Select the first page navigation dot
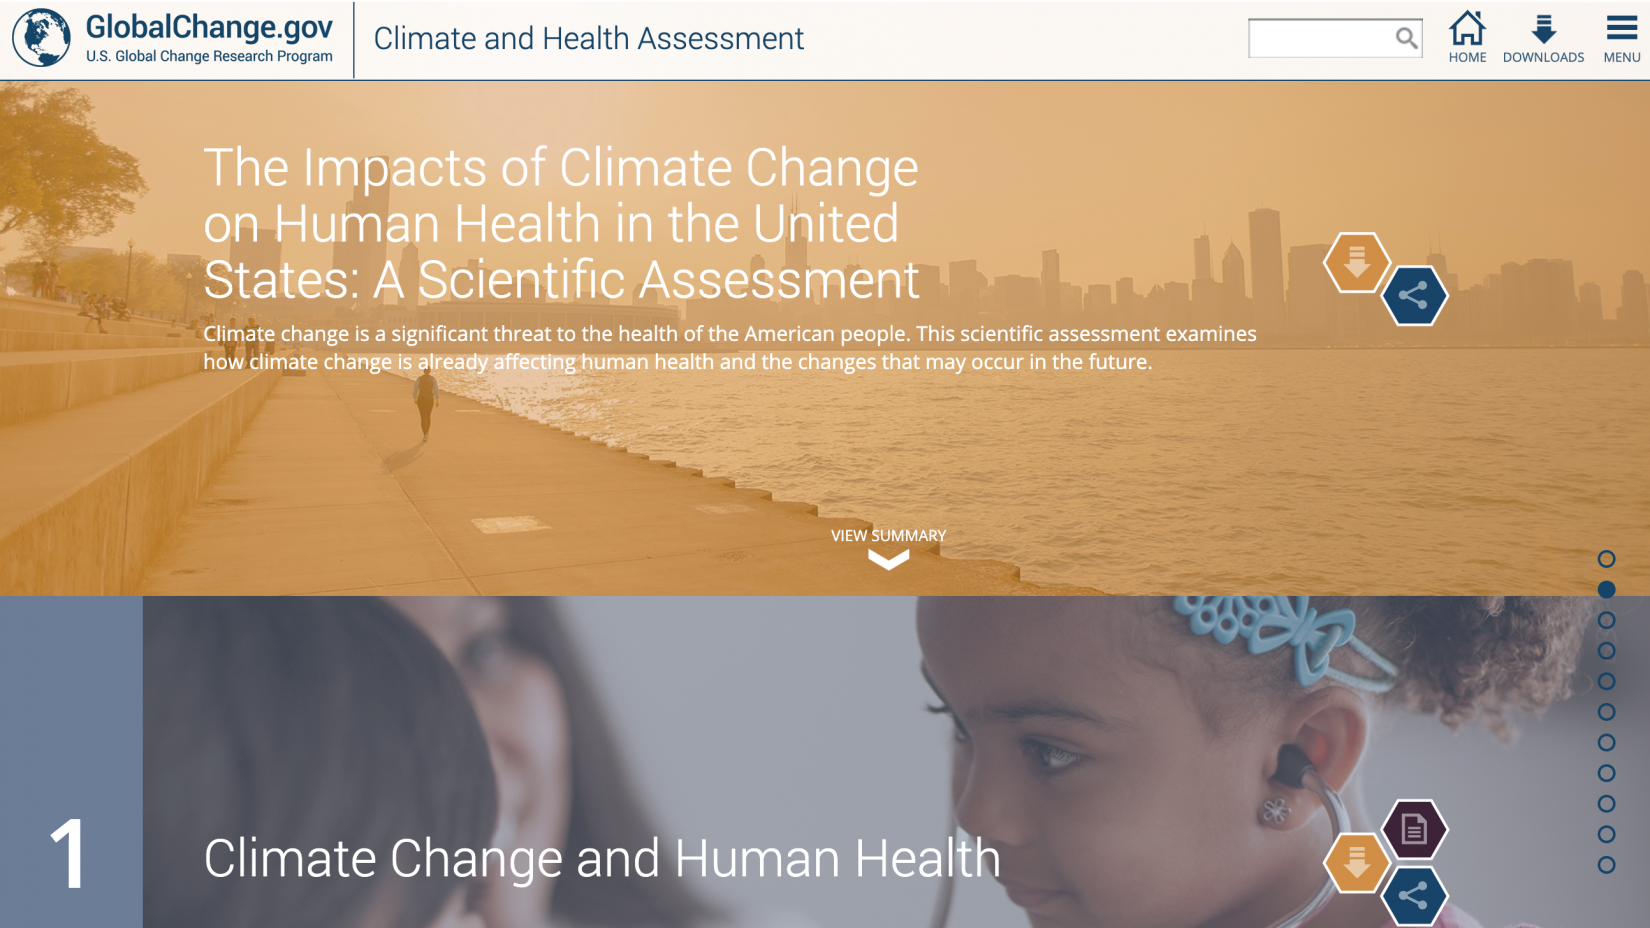The height and width of the screenshot is (928, 1650). pyautogui.click(x=1606, y=559)
